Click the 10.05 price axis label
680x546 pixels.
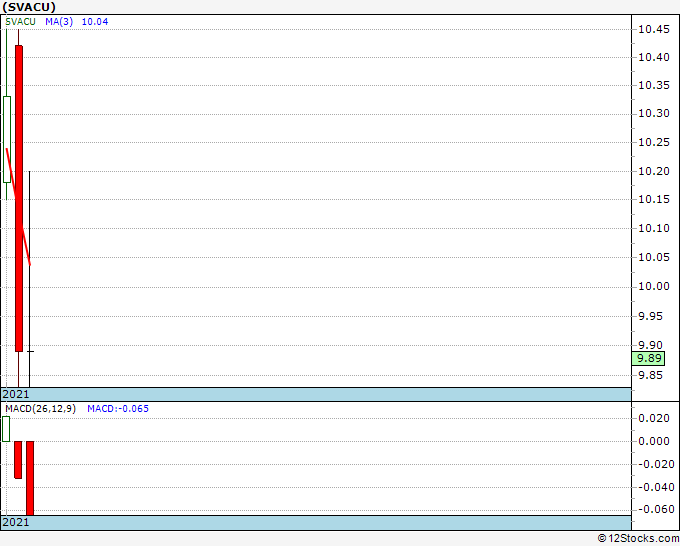pos(654,258)
